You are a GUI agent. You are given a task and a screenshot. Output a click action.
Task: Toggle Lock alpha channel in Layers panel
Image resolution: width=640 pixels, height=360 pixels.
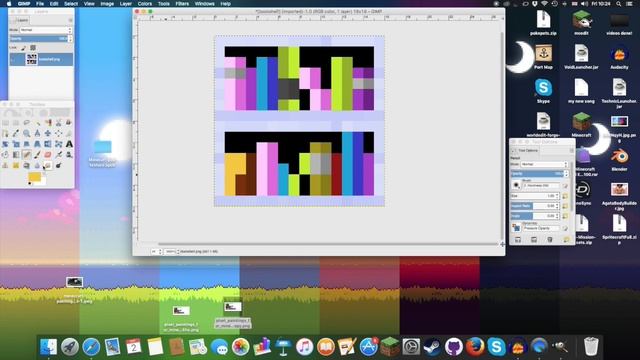tap(33, 48)
